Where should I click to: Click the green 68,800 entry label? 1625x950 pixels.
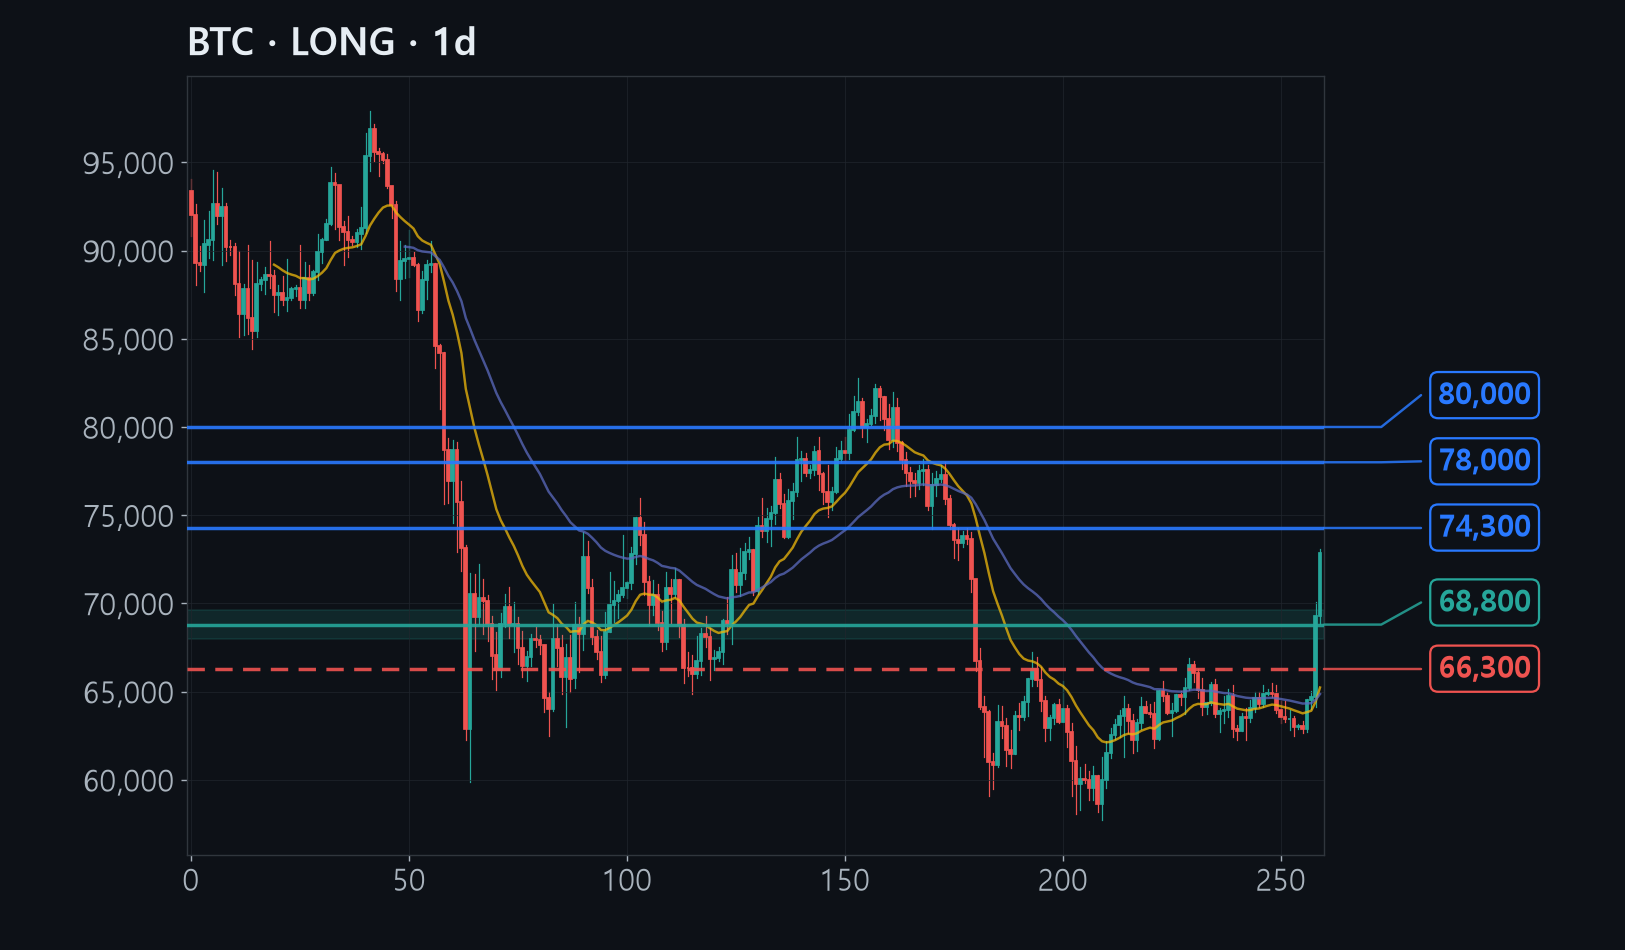click(x=1484, y=602)
